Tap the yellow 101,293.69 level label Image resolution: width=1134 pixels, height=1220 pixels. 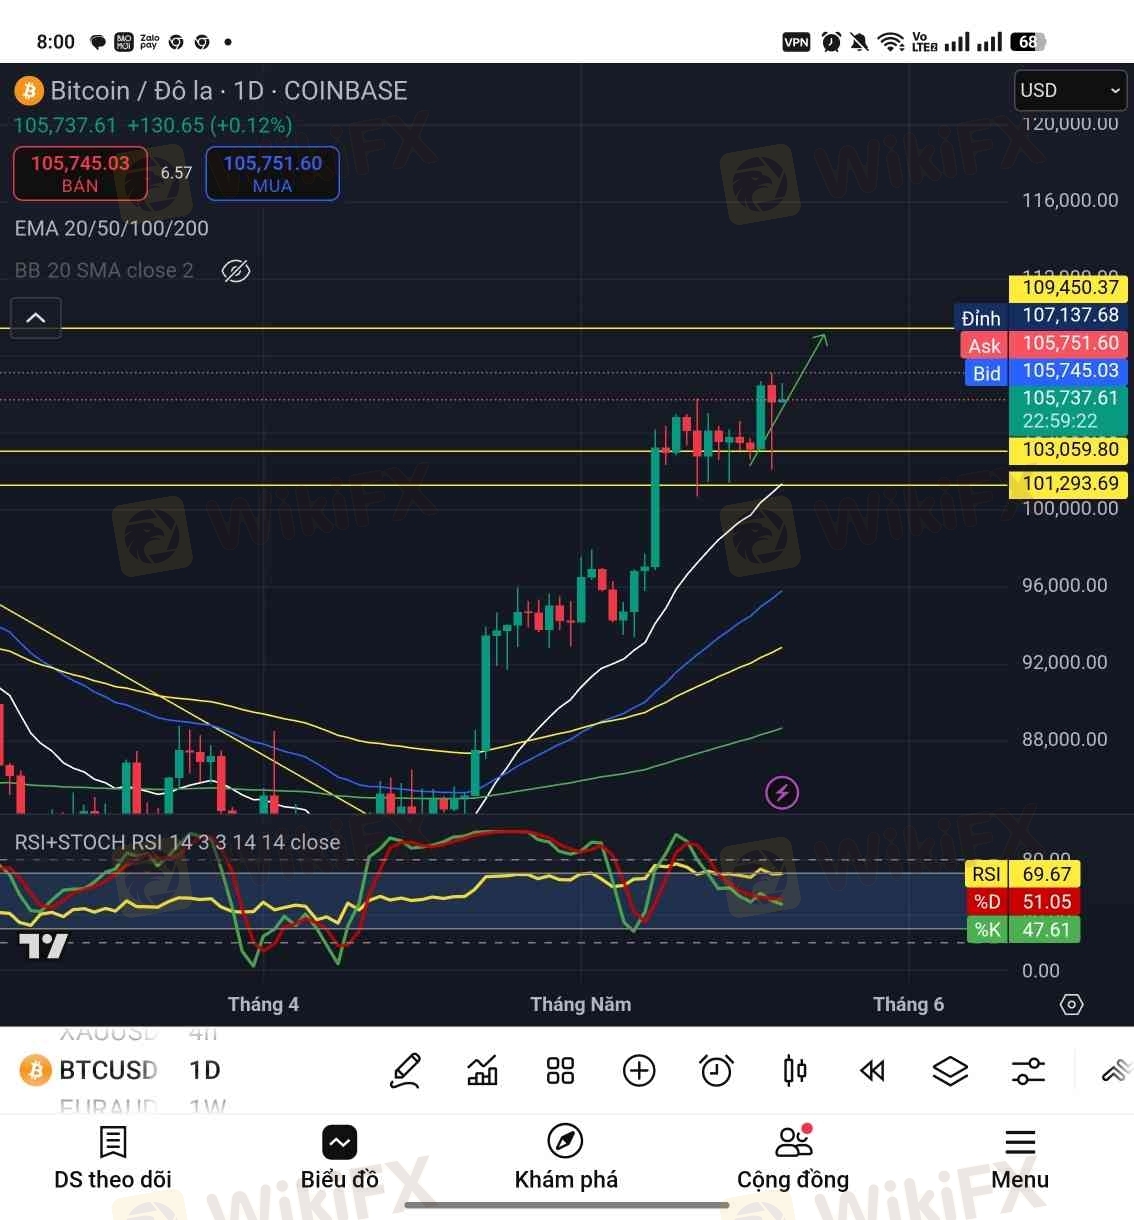tap(1069, 485)
